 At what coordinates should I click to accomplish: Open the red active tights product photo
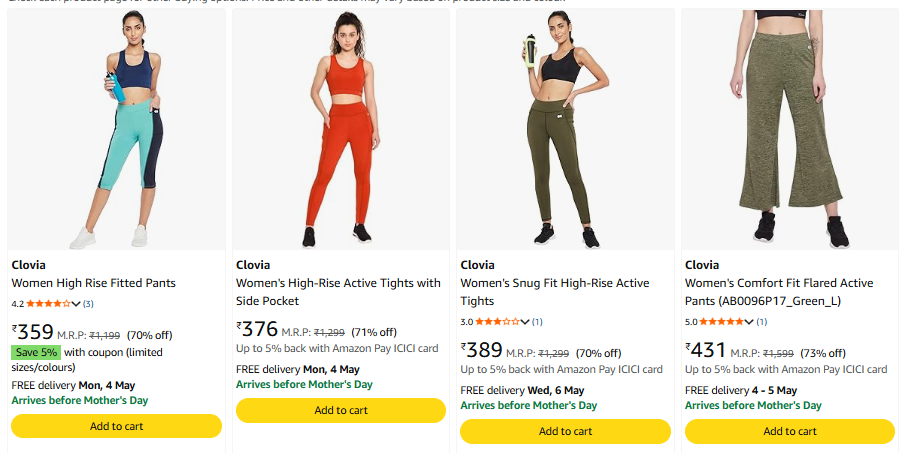[341, 130]
